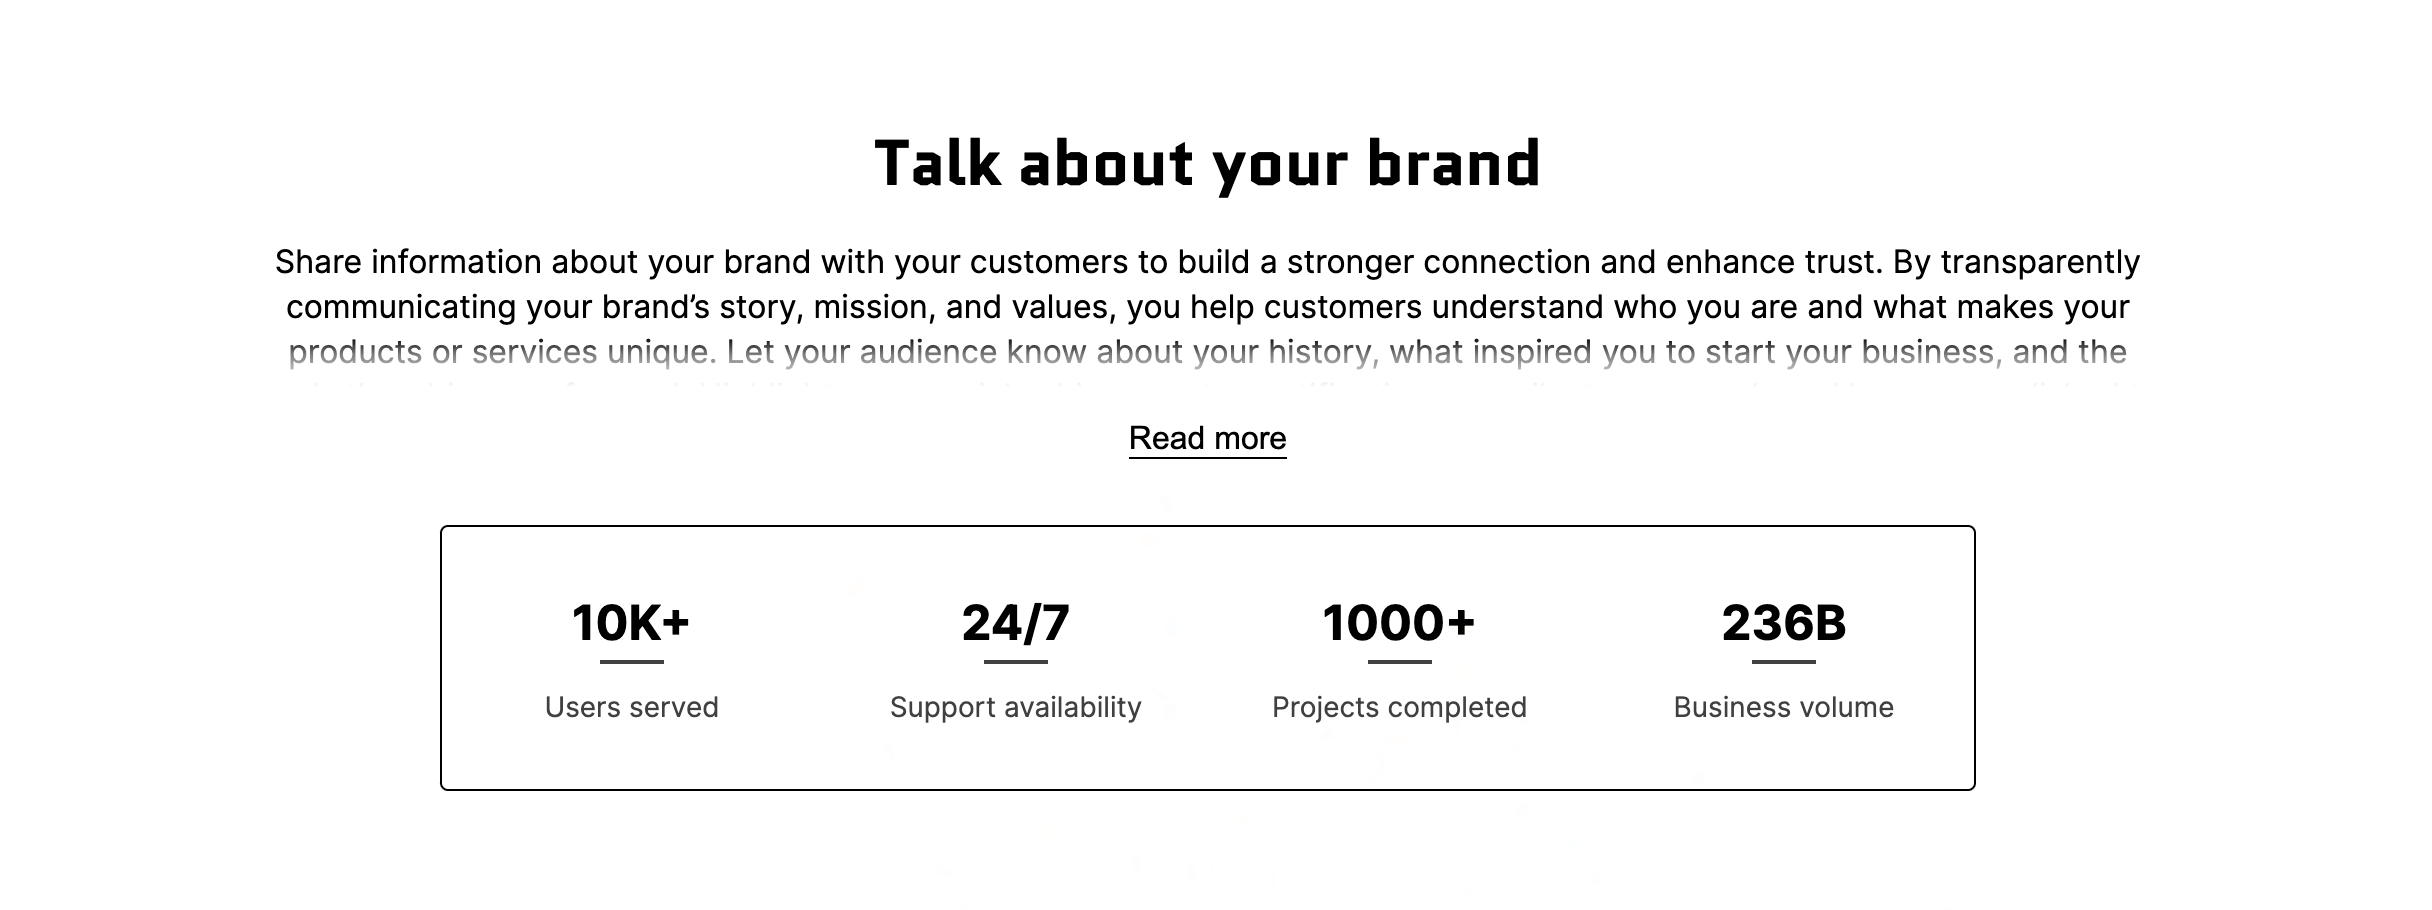Select the 'Talk about your brand' heading

[1208, 164]
